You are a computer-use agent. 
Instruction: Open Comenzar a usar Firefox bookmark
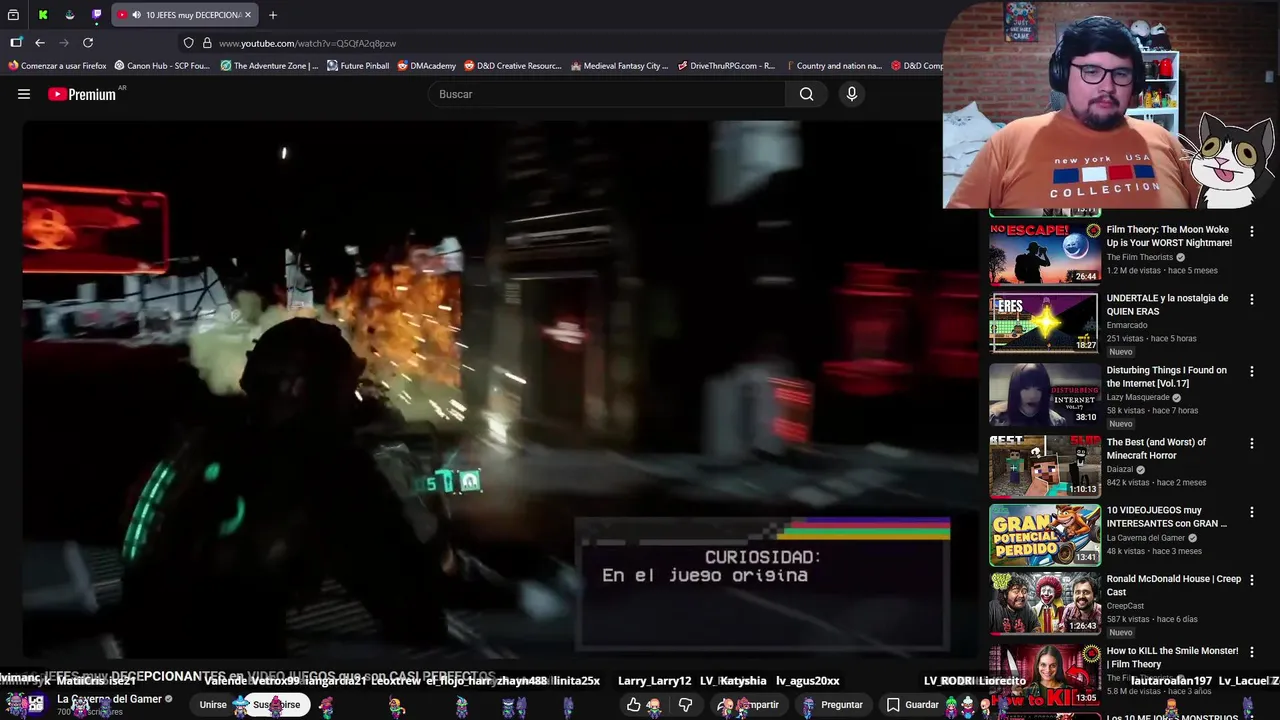pos(57,66)
